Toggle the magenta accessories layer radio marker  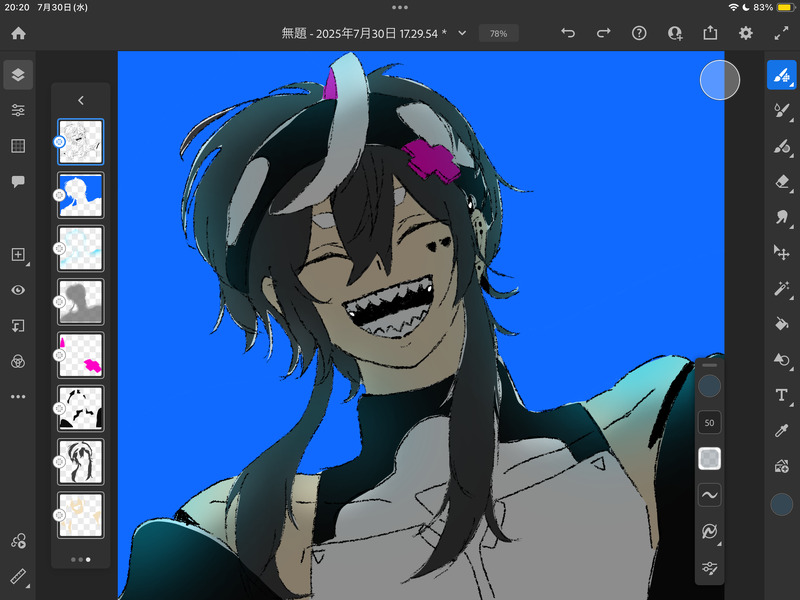pos(59,355)
